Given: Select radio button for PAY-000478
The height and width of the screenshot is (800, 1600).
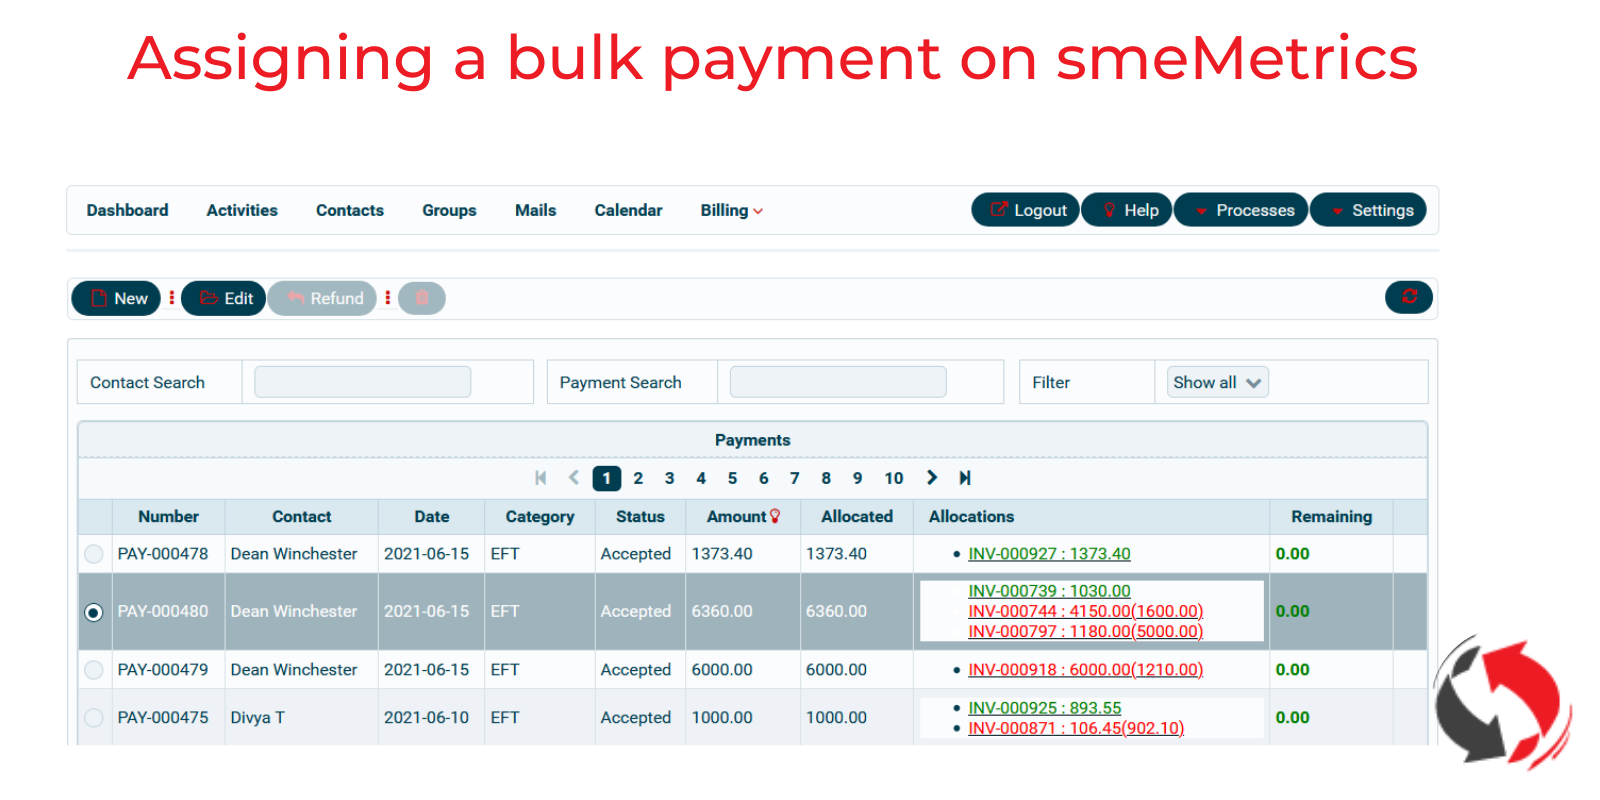Looking at the screenshot, I should 94,554.
